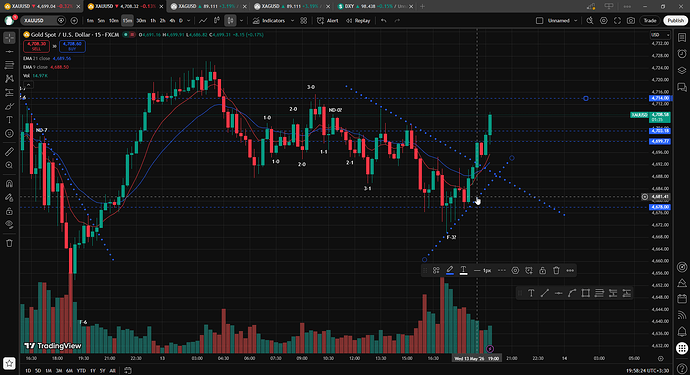Toggle stay in drawing mode pencil-lock
This screenshot has height=375, width=690.
tap(9, 198)
